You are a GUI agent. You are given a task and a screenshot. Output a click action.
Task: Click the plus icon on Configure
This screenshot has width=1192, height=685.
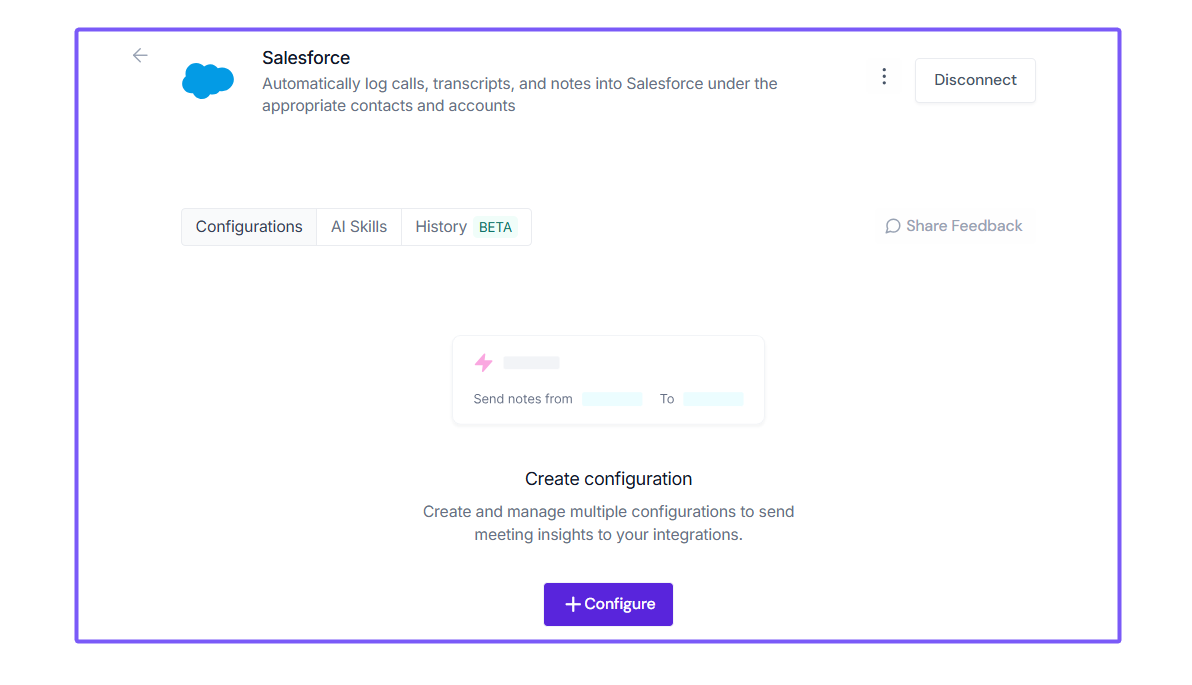click(x=573, y=604)
